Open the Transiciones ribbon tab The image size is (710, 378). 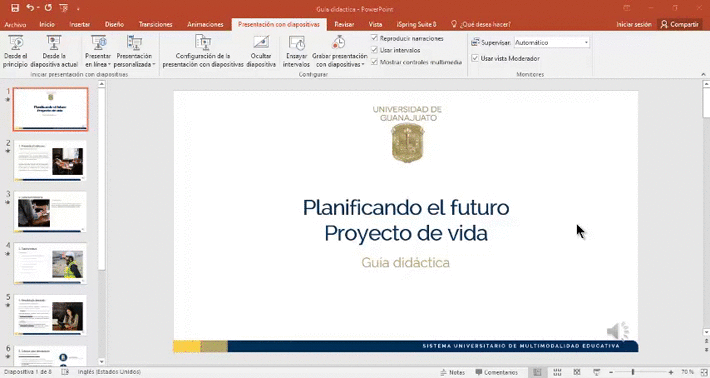(x=155, y=24)
